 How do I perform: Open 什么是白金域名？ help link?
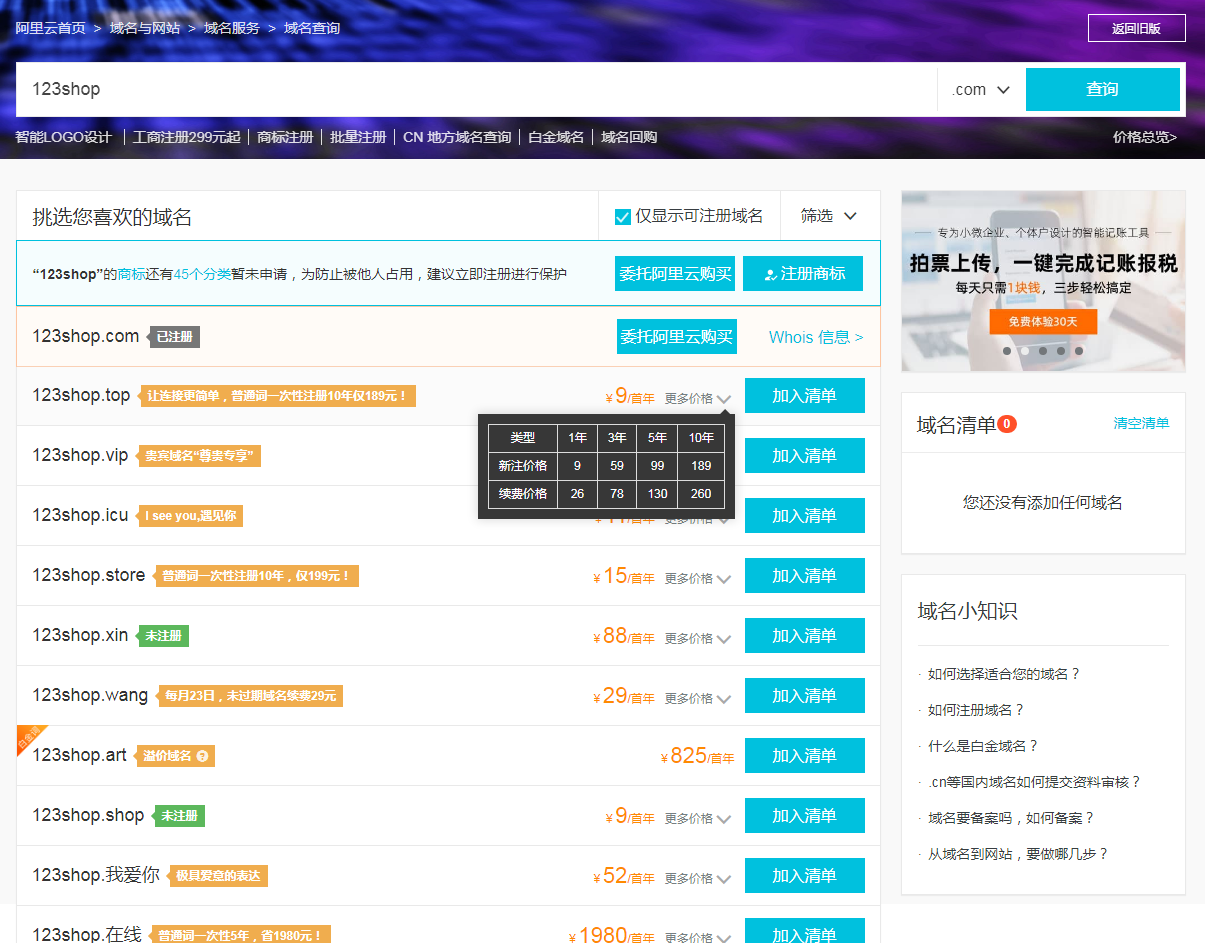[x=983, y=746]
